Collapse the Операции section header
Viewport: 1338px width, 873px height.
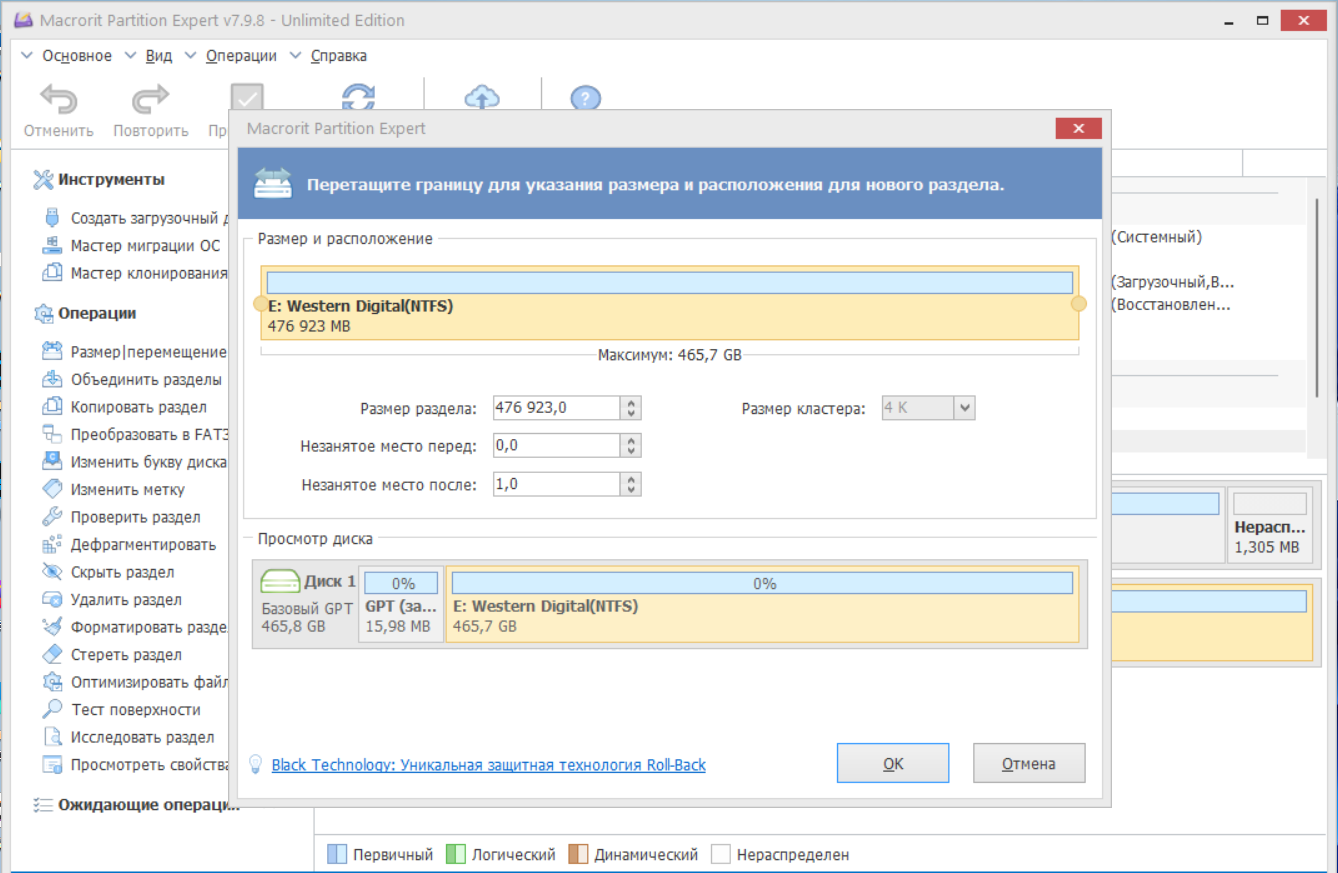point(86,313)
